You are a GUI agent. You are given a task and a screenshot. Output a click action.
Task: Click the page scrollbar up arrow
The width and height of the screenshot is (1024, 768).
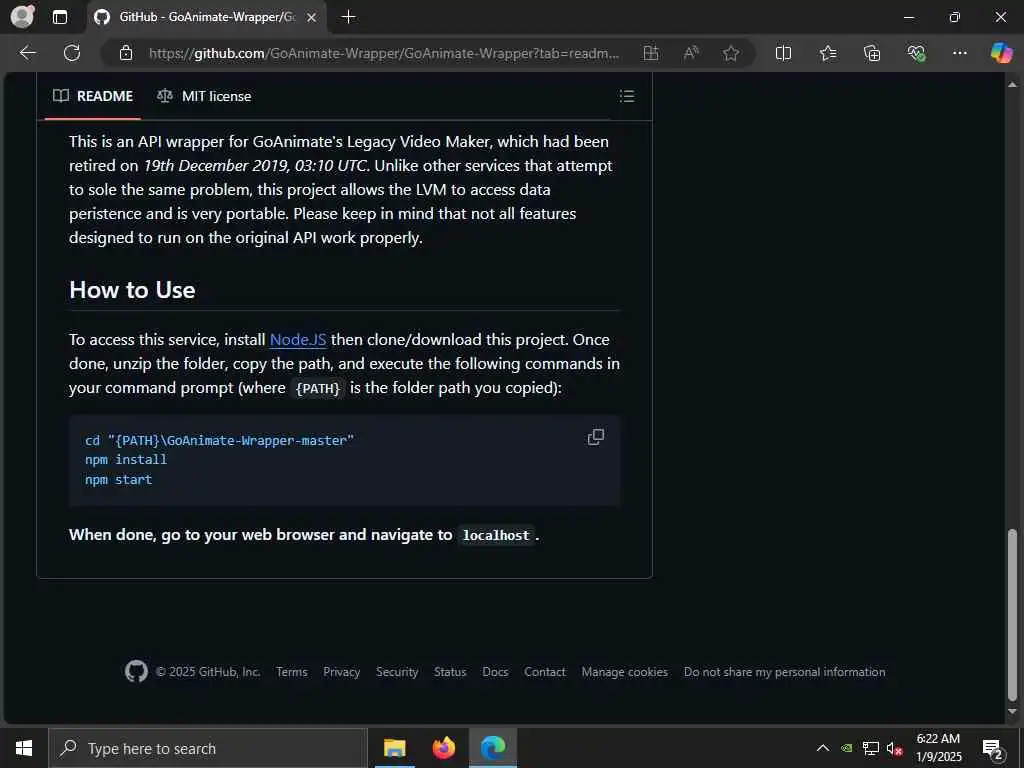tap(1012, 84)
